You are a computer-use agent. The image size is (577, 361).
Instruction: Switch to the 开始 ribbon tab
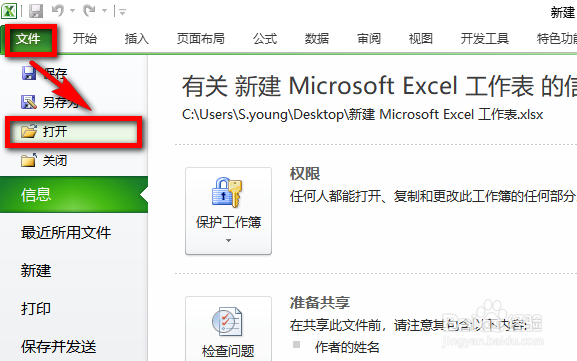(85, 38)
